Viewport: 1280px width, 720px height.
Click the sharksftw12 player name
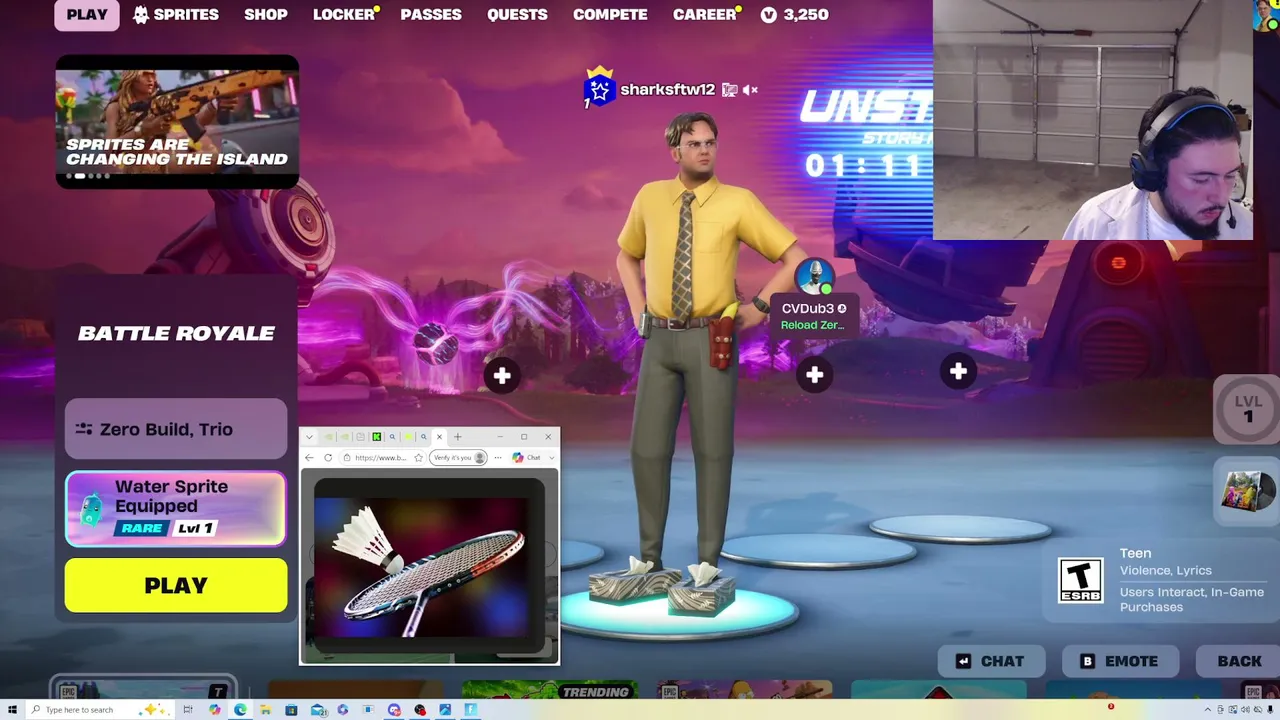tap(667, 90)
